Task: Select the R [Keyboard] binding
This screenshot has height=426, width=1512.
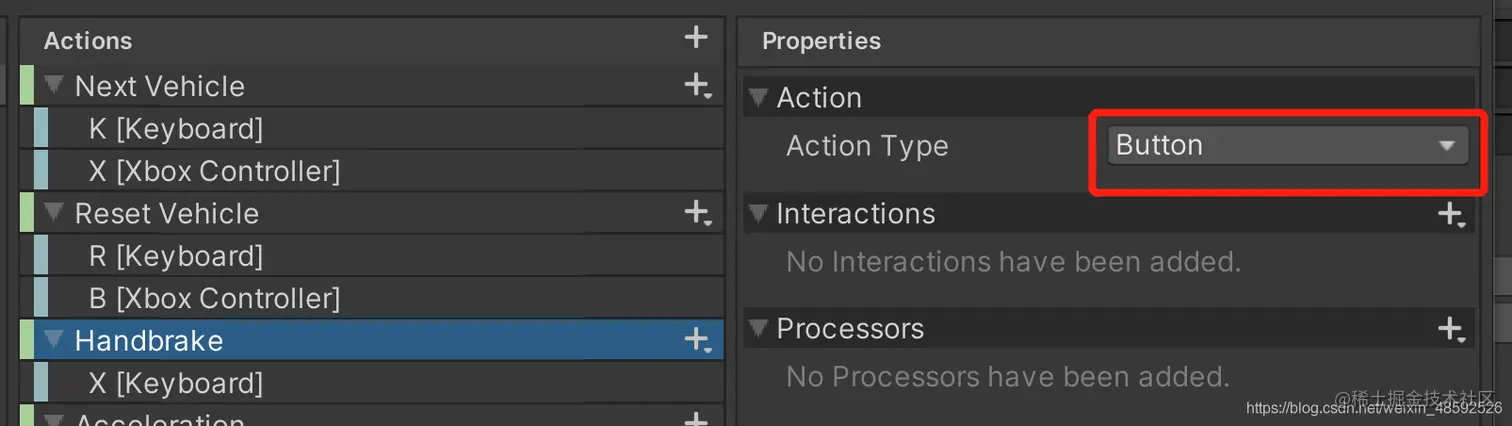Action: point(176,256)
